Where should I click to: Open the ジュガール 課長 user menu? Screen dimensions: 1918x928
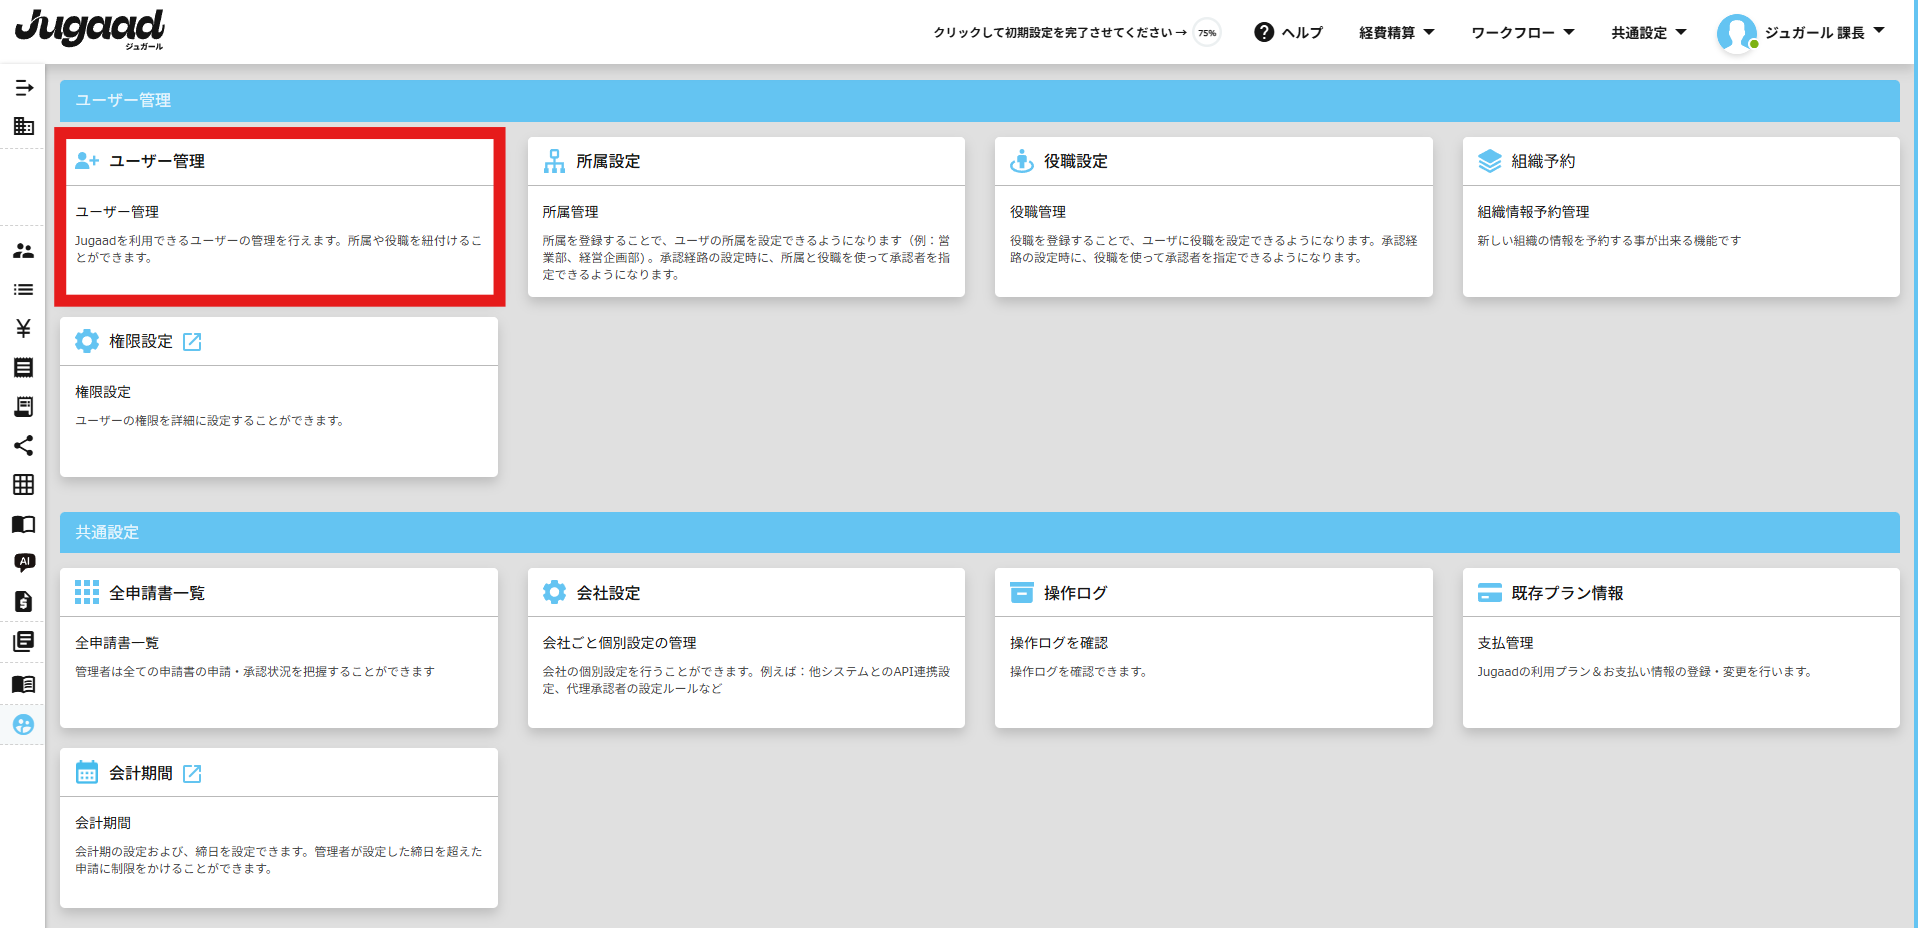point(1801,33)
